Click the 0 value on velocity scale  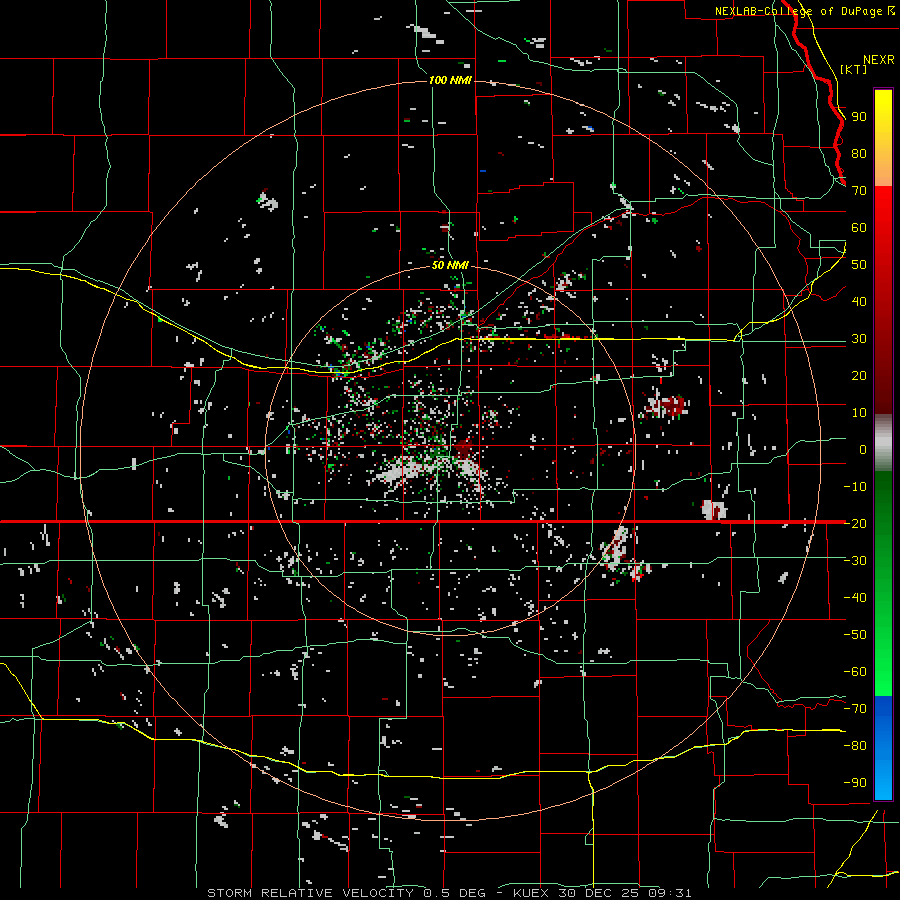pos(863,450)
